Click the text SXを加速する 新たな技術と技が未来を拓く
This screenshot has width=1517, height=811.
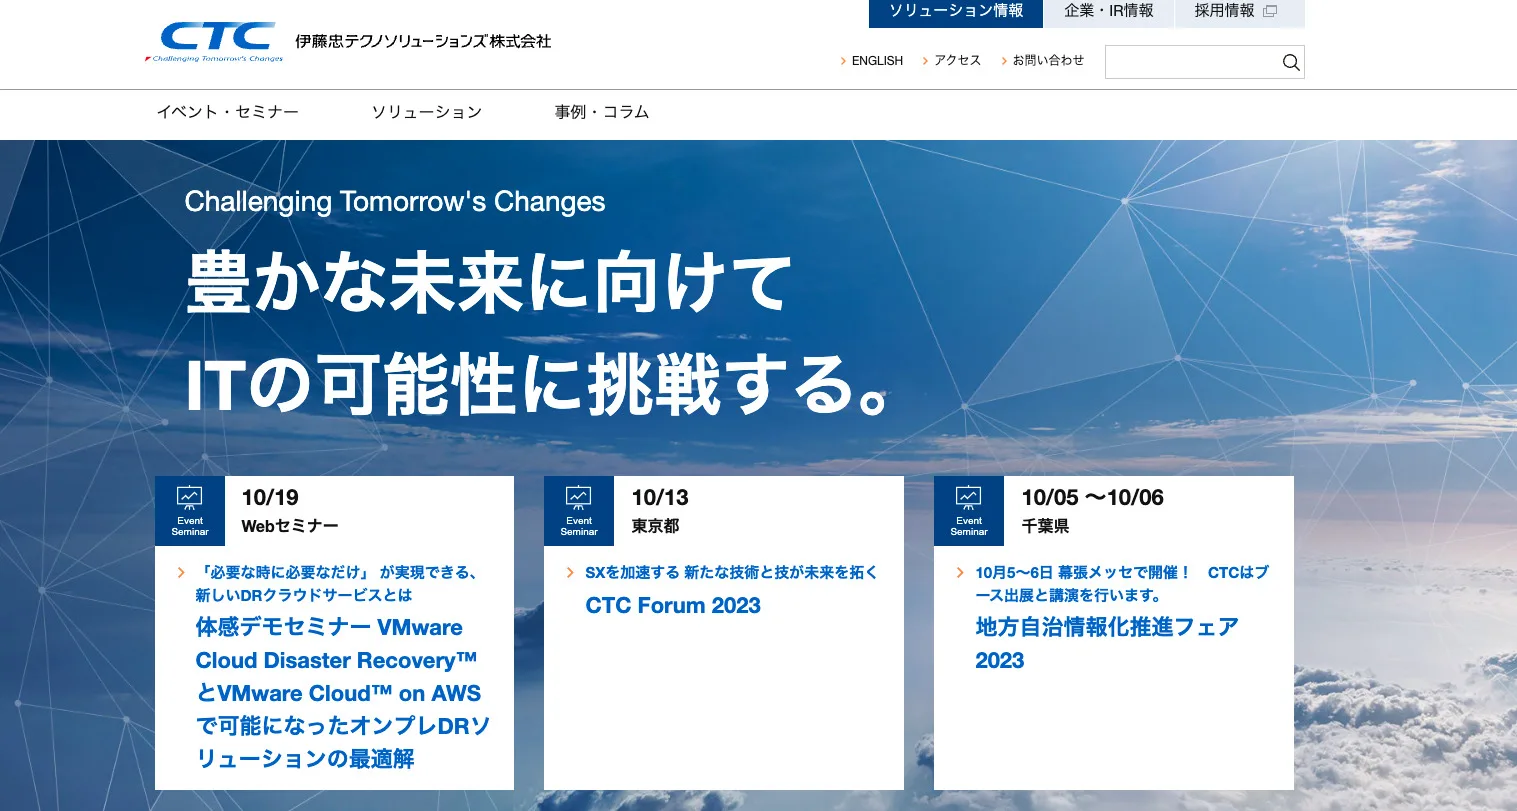click(x=731, y=572)
